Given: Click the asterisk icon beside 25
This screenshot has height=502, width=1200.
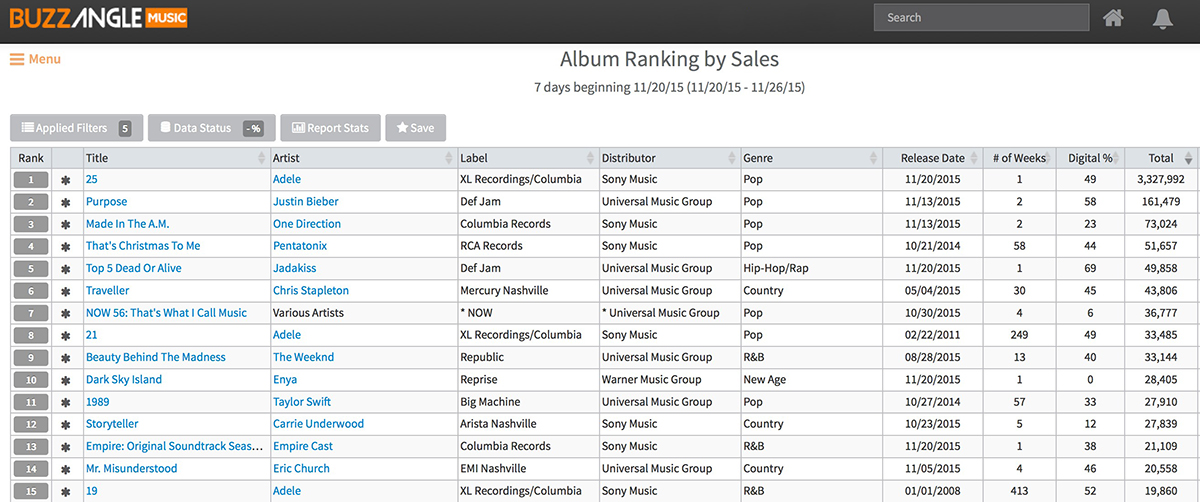Looking at the screenshot, I should pyautogui.click(x=66, y=180).
